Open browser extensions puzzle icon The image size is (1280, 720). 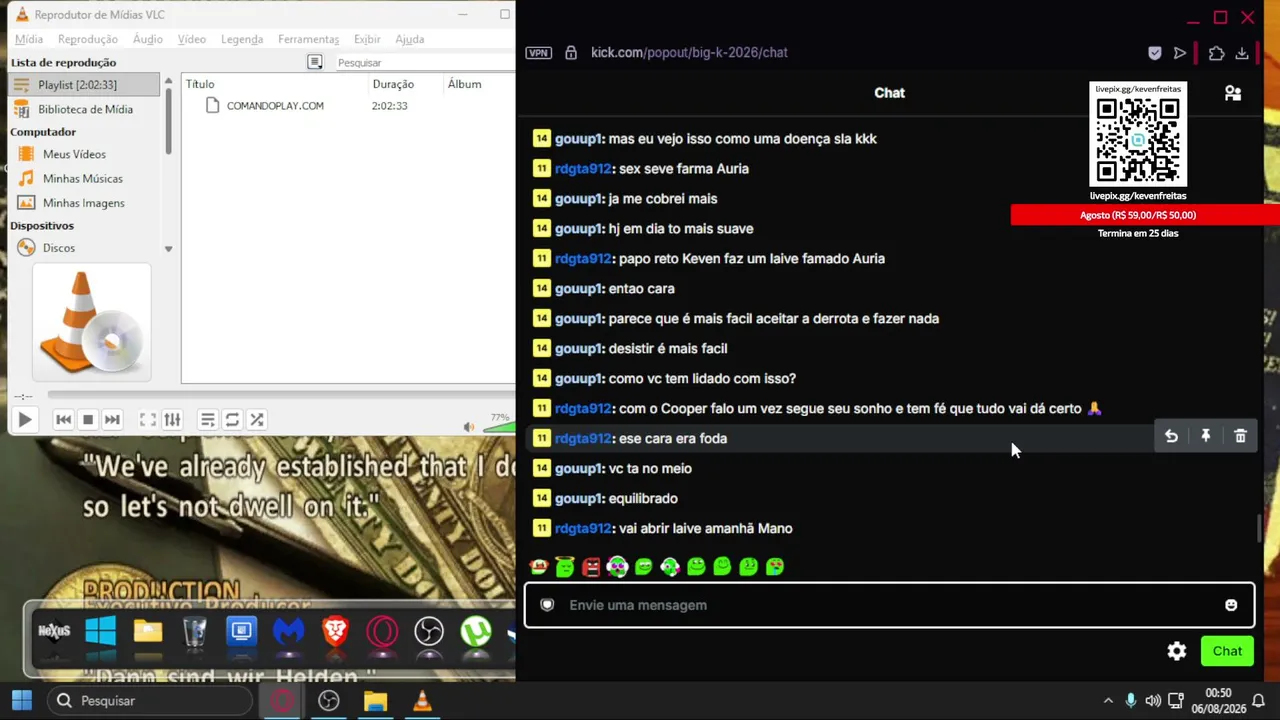point(1216,53)
